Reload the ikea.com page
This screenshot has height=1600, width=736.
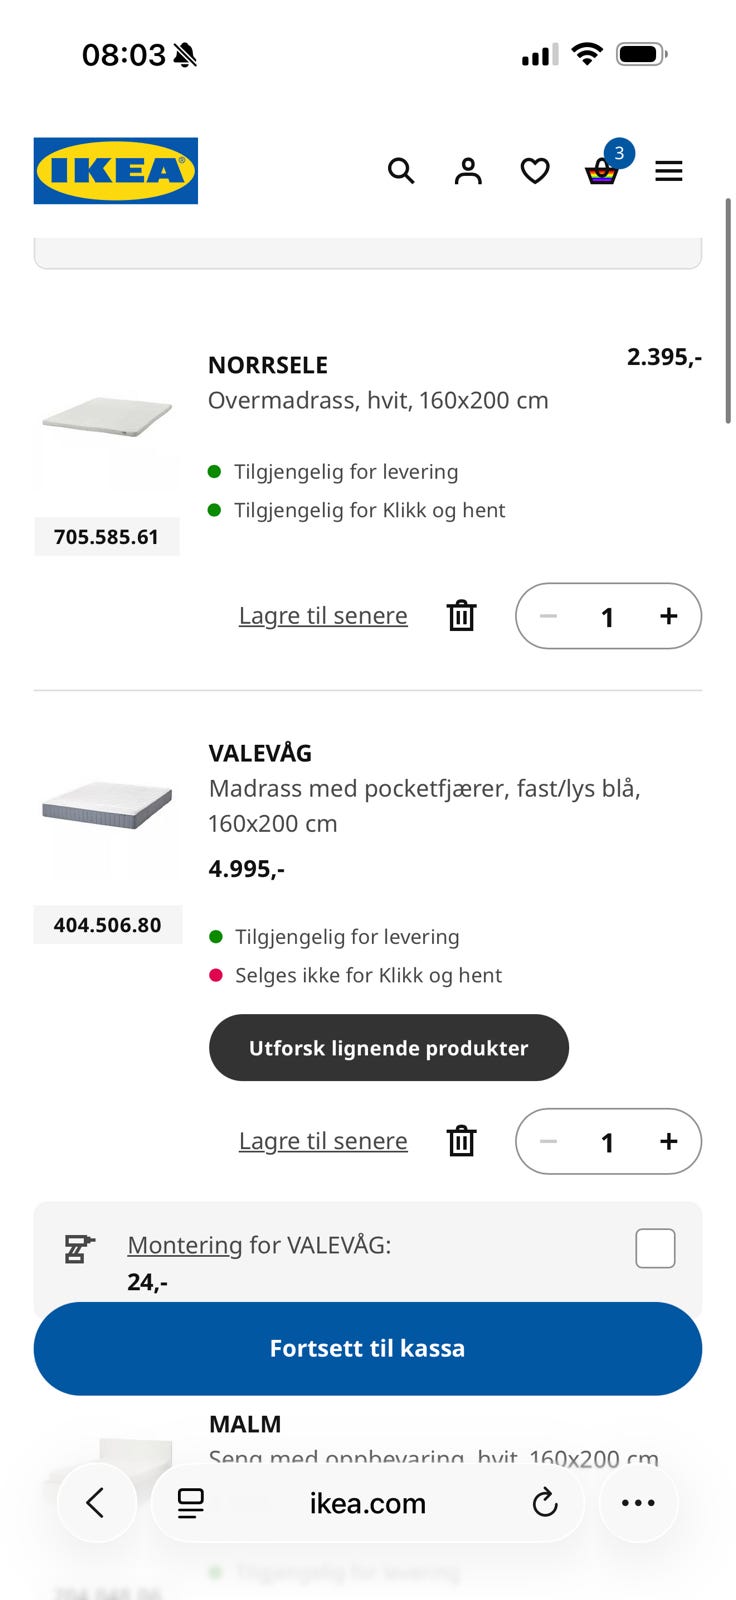tap(544, 1503)
